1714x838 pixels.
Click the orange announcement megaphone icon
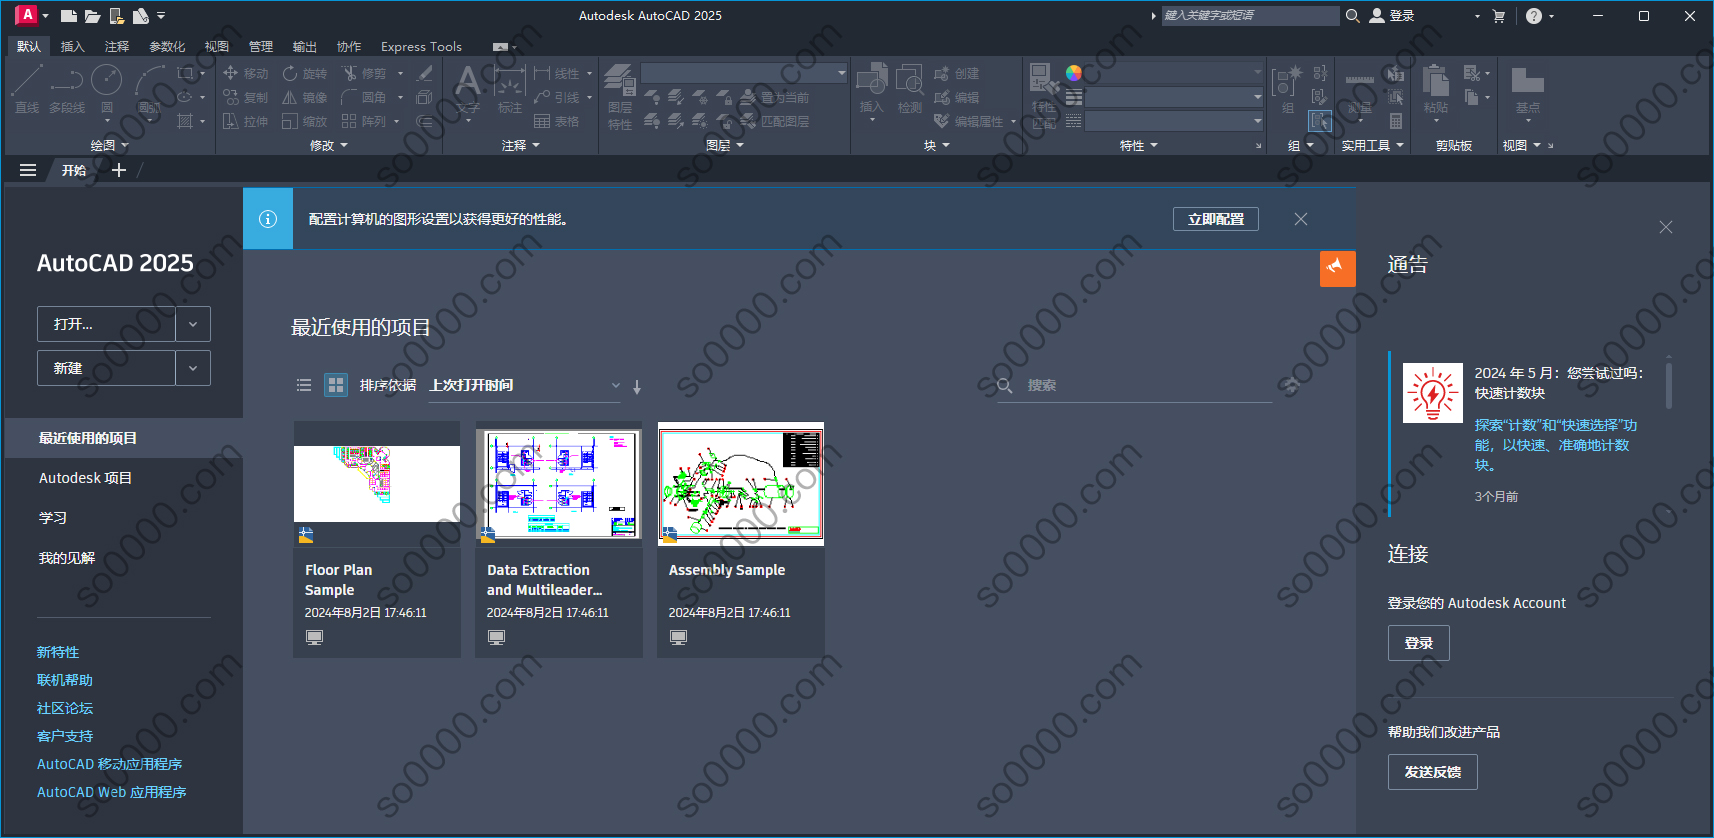pos(1337,268)
